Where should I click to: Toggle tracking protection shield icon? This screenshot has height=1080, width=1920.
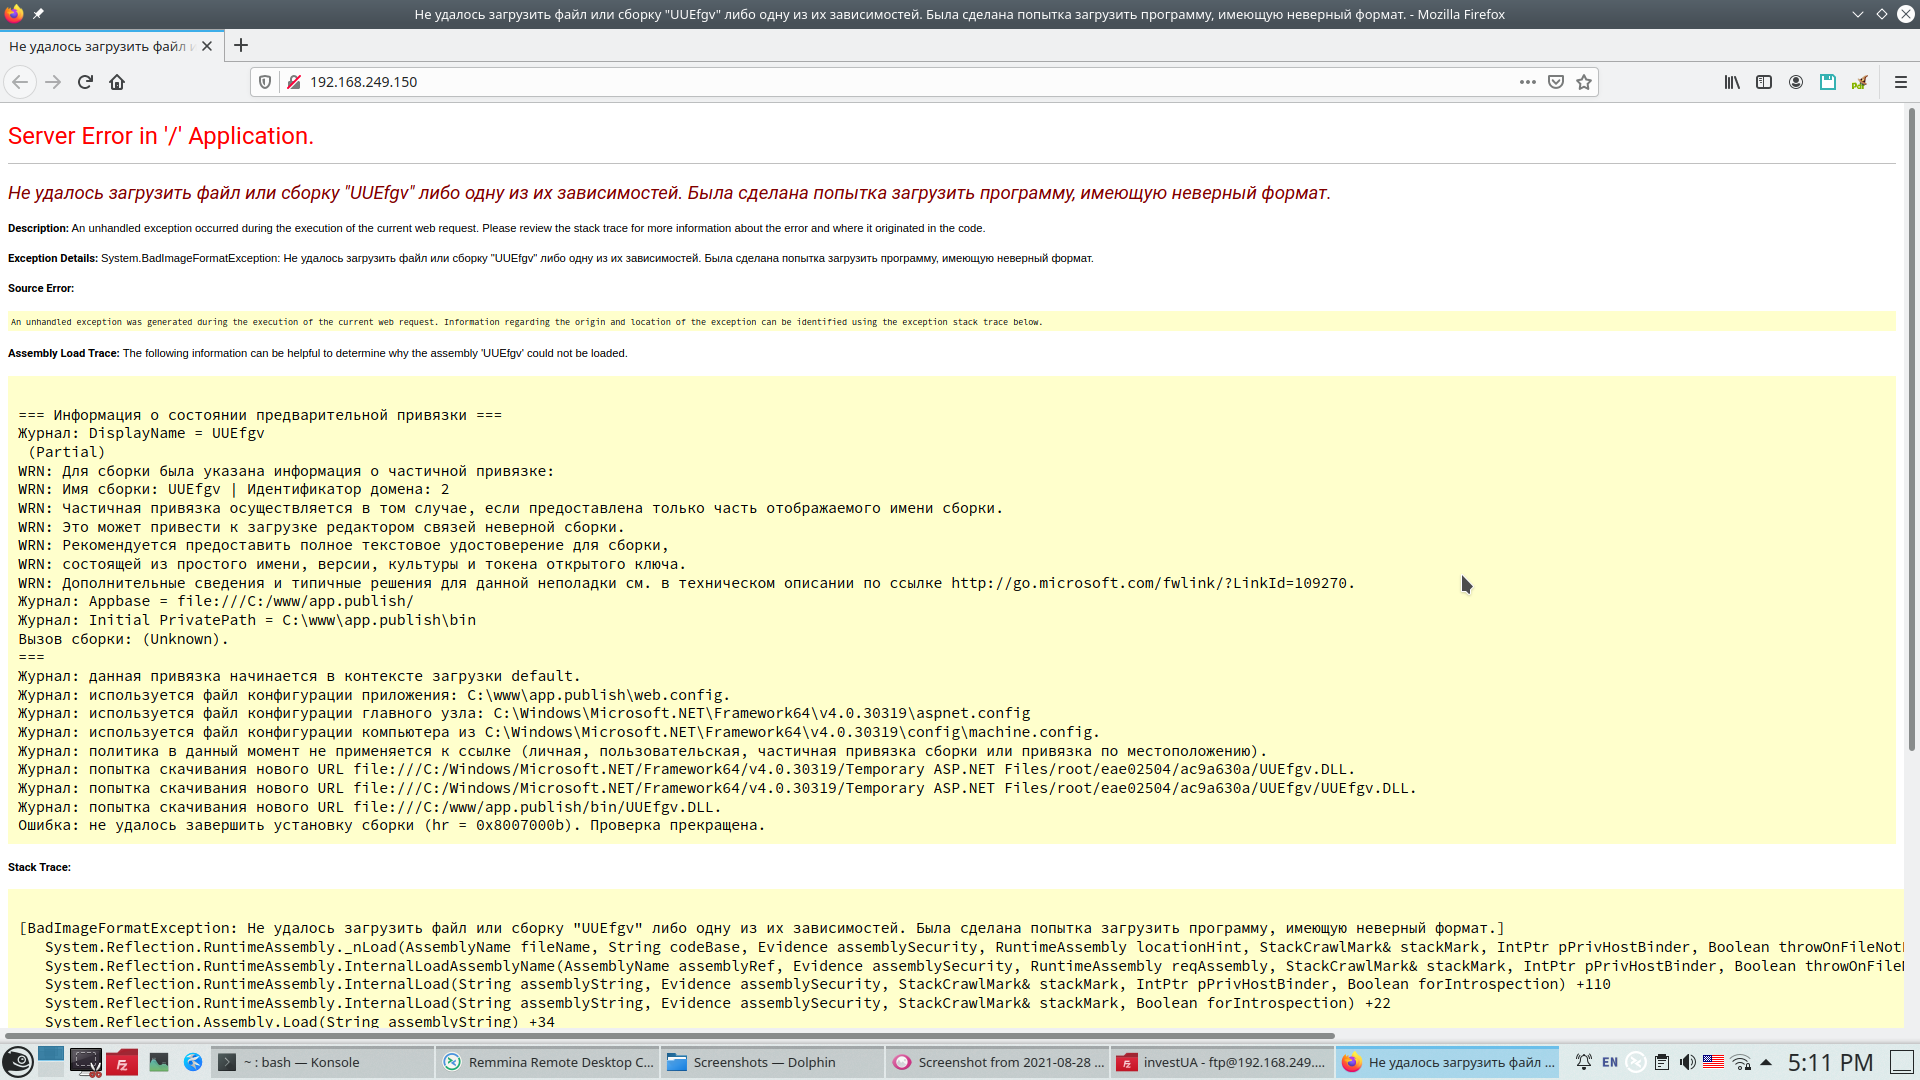[x=265, y=82]
